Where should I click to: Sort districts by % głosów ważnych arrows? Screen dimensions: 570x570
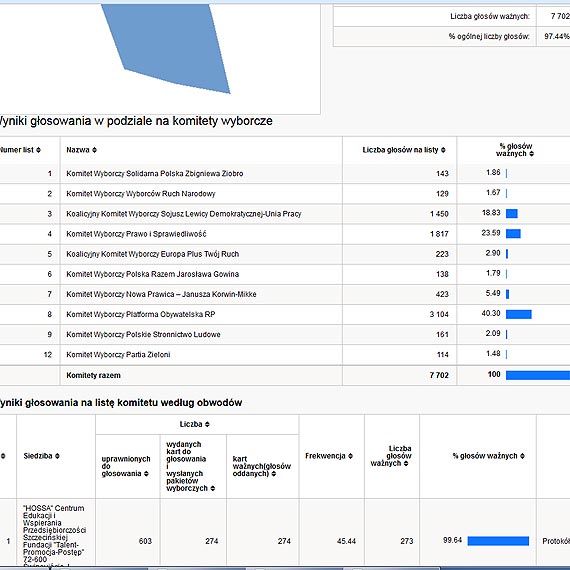(522, 456)
